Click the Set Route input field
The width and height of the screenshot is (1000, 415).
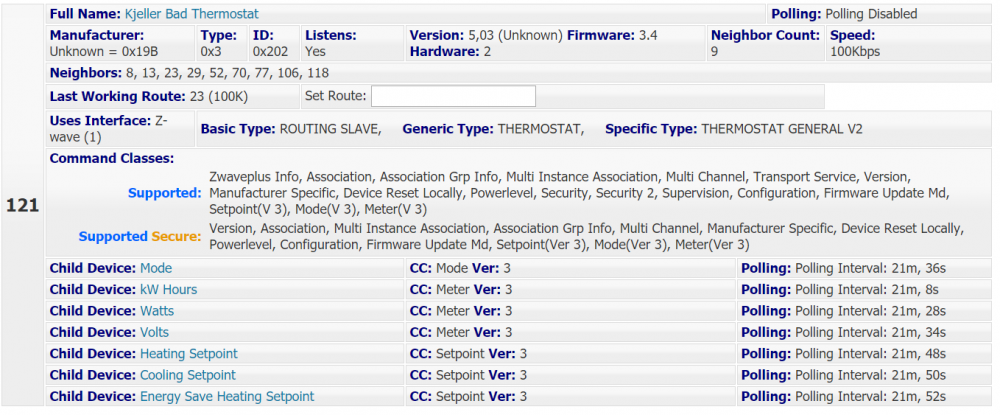(x=453, y=96)
